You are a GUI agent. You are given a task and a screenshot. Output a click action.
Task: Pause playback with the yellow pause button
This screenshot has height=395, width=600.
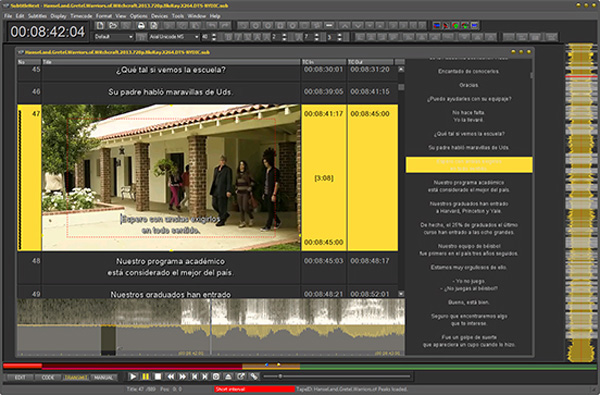pos(145,377)
